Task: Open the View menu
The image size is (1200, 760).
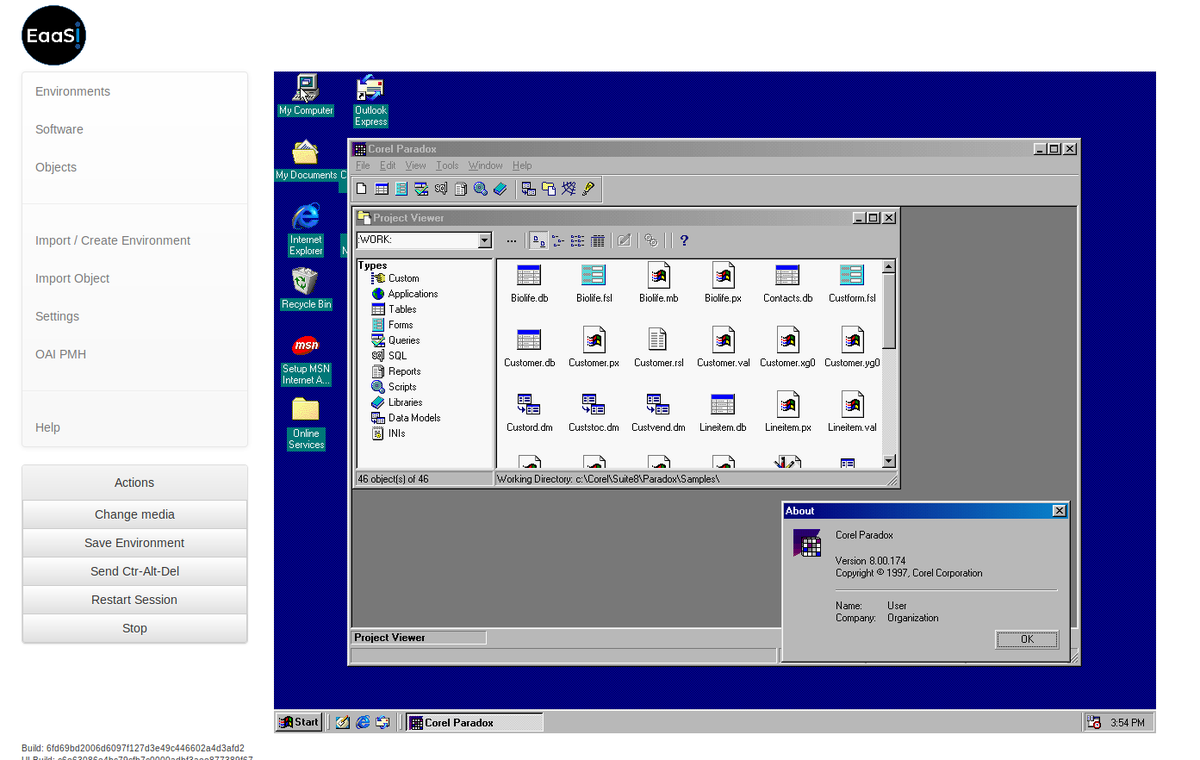Action: tap(416, 166)
